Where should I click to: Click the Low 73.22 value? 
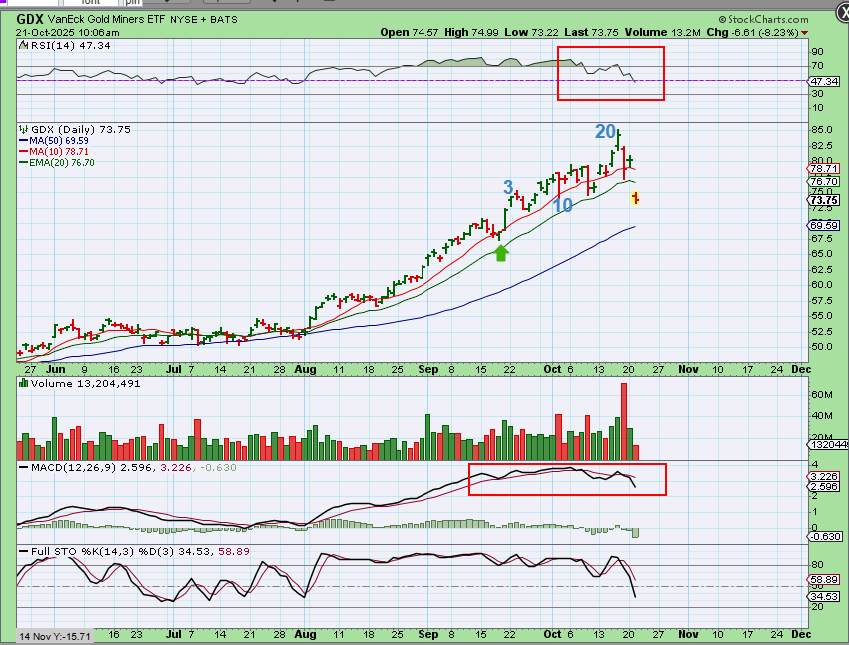pyautogui.click(x=531, y=32)
